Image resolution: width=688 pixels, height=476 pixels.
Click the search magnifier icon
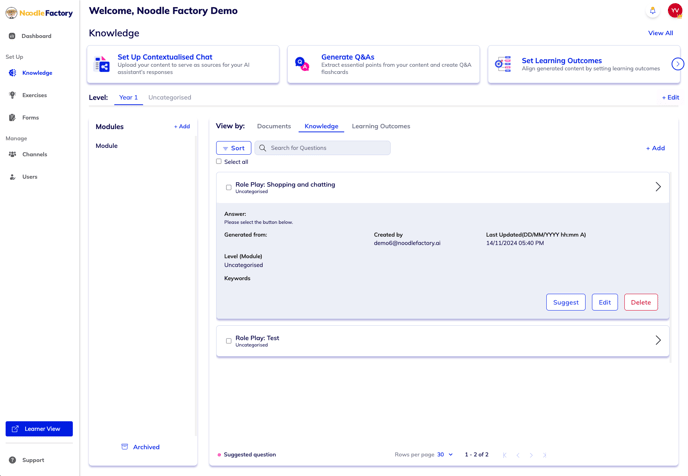pyautogui.click(x=262, y=148)
